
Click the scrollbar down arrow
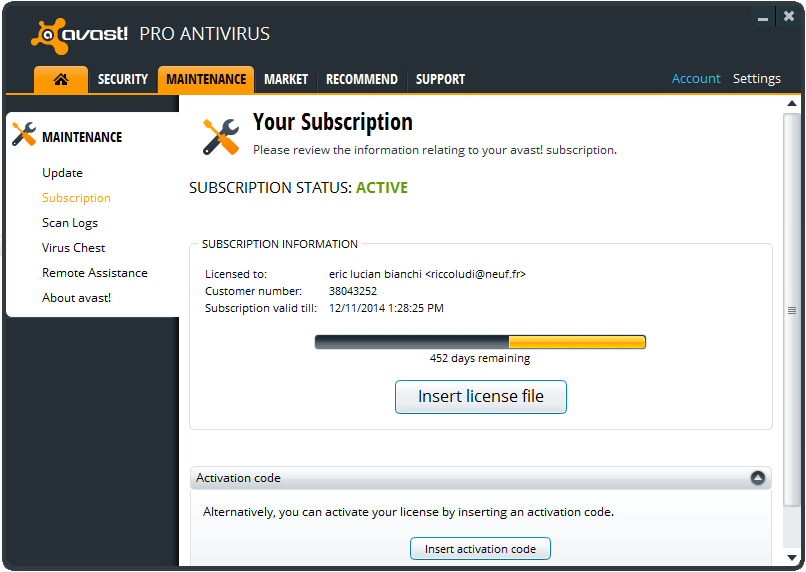[x=792, y=558]
